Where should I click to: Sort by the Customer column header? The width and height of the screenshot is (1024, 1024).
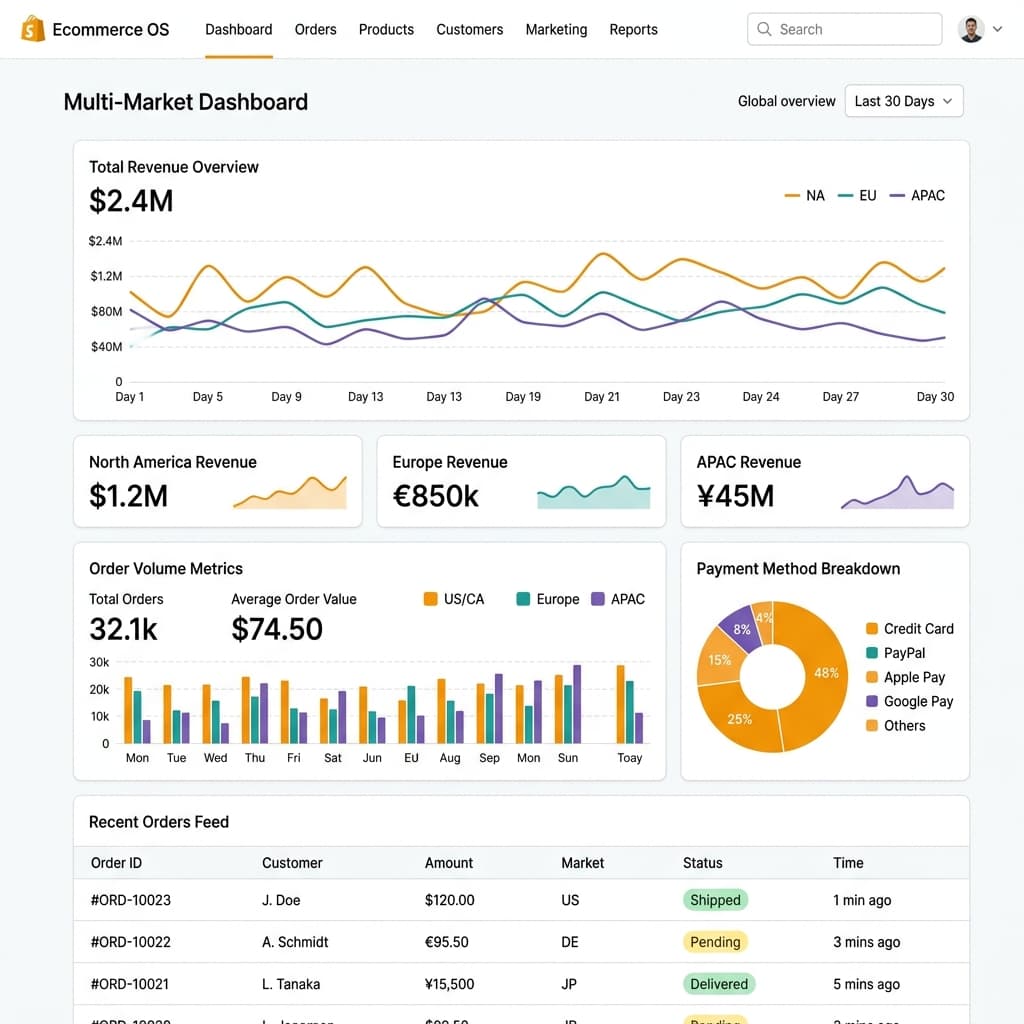pyautogui.click(x=292, y=863)
